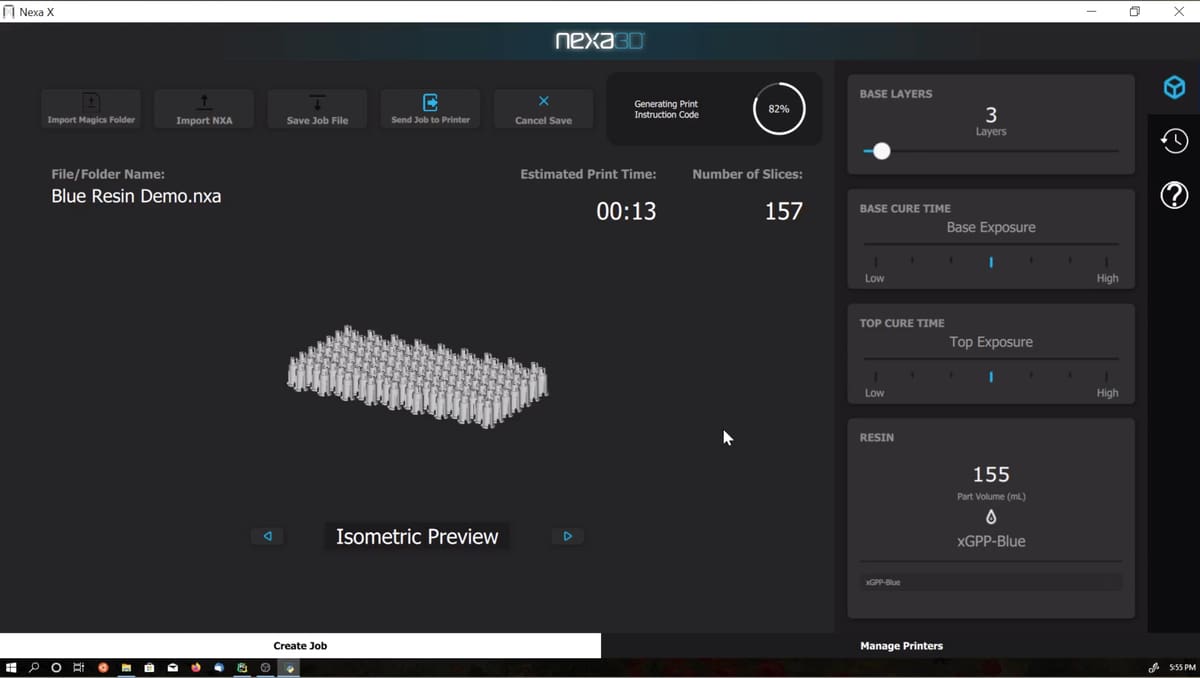Click the Base Exposure slider marker

coord(991,262)
